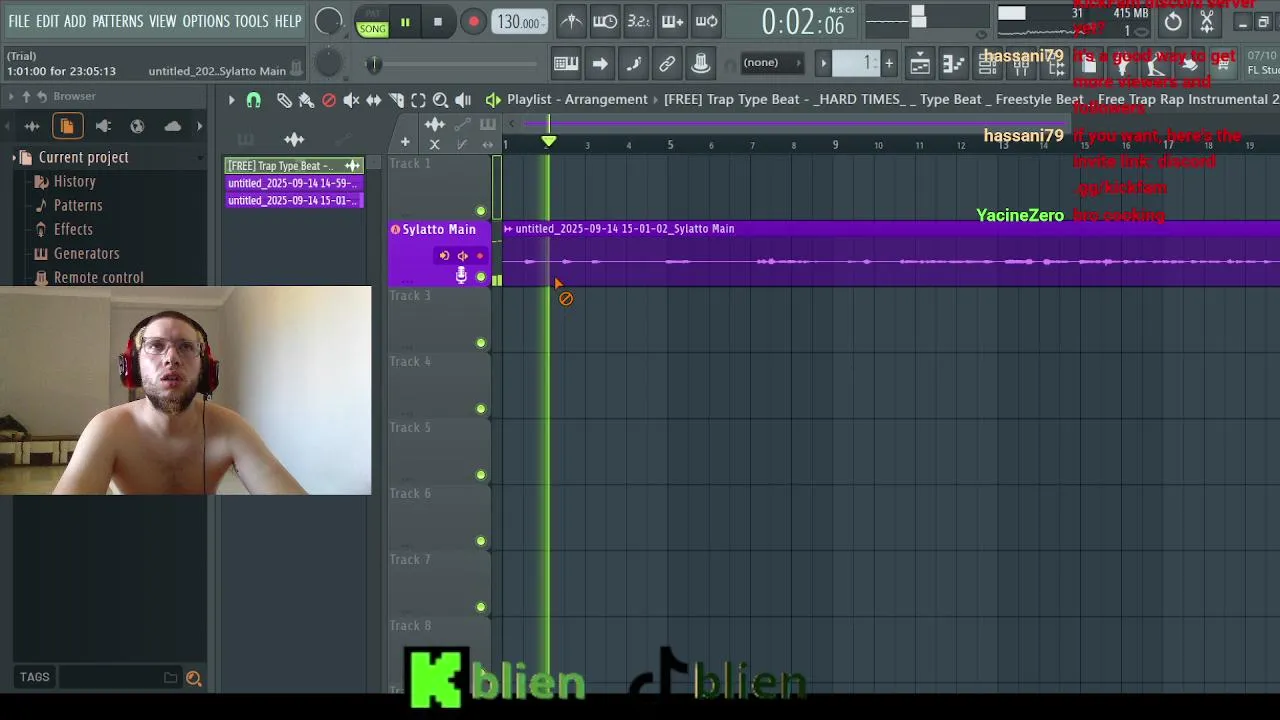Viewport: 1280px width, 720px height.
Task: Open the cloud library tab in Browser
Action: point(173,126)
